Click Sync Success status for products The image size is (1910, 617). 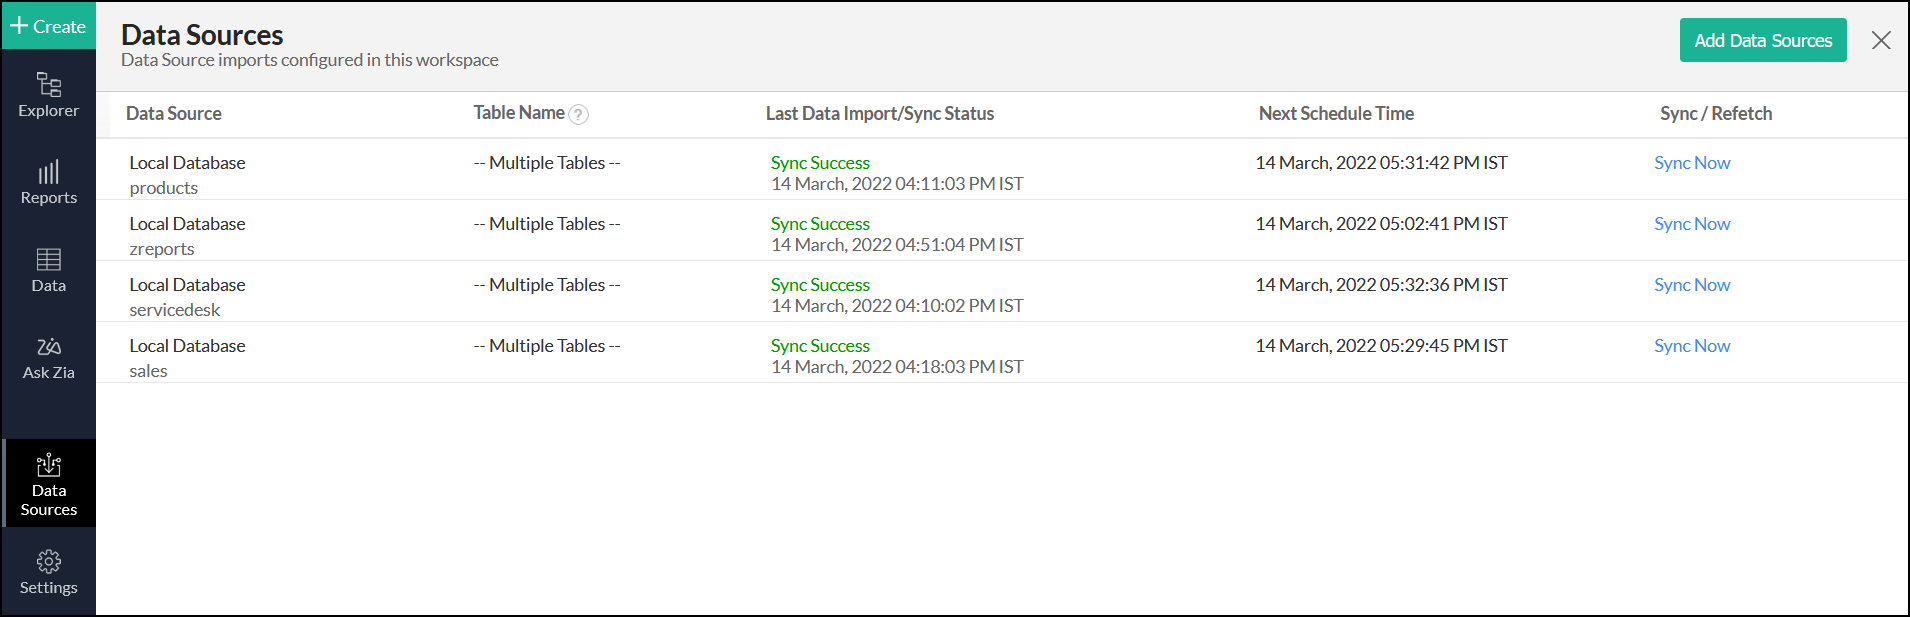click(820, 163)
